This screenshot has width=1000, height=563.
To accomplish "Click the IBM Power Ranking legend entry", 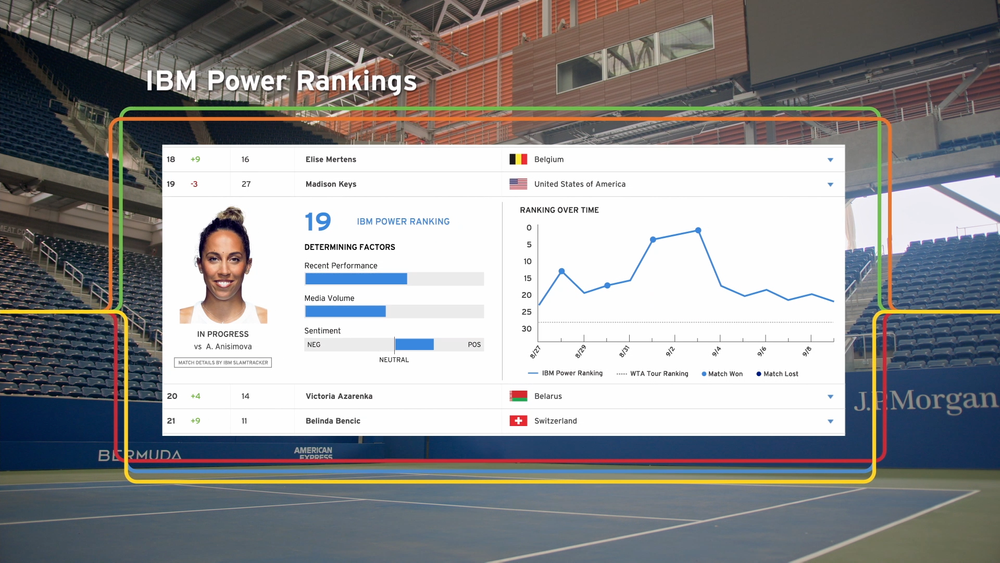I will pos(565,373).
